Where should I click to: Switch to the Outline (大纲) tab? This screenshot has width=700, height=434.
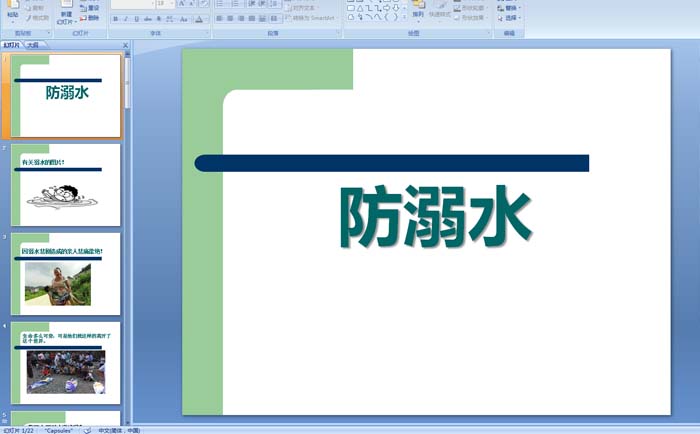pyautogui.click(x=33, y=45)
